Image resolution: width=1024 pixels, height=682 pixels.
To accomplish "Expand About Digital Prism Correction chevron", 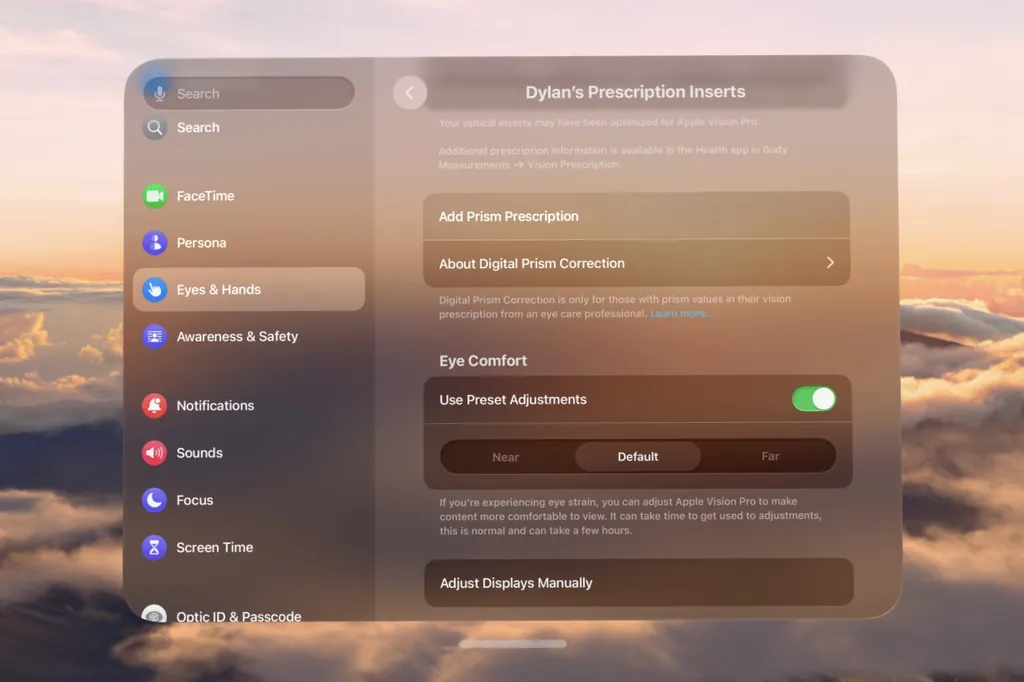I will (830, 263).
